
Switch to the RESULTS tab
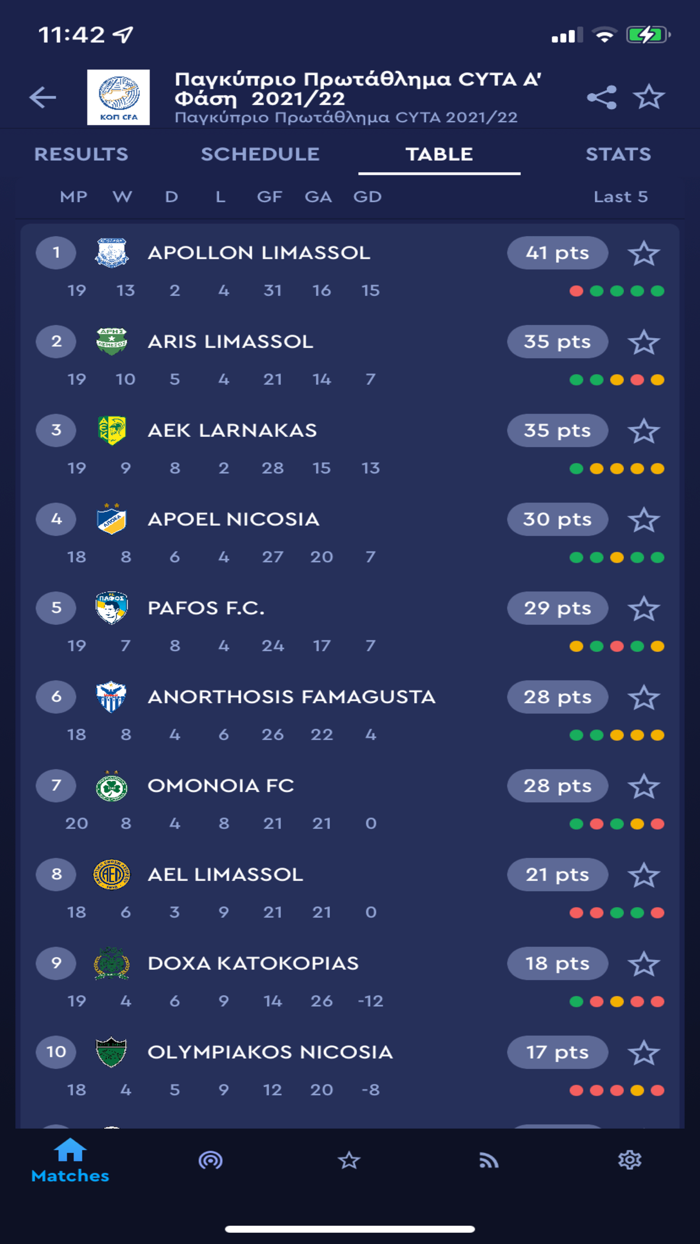[x=81, y=154]
